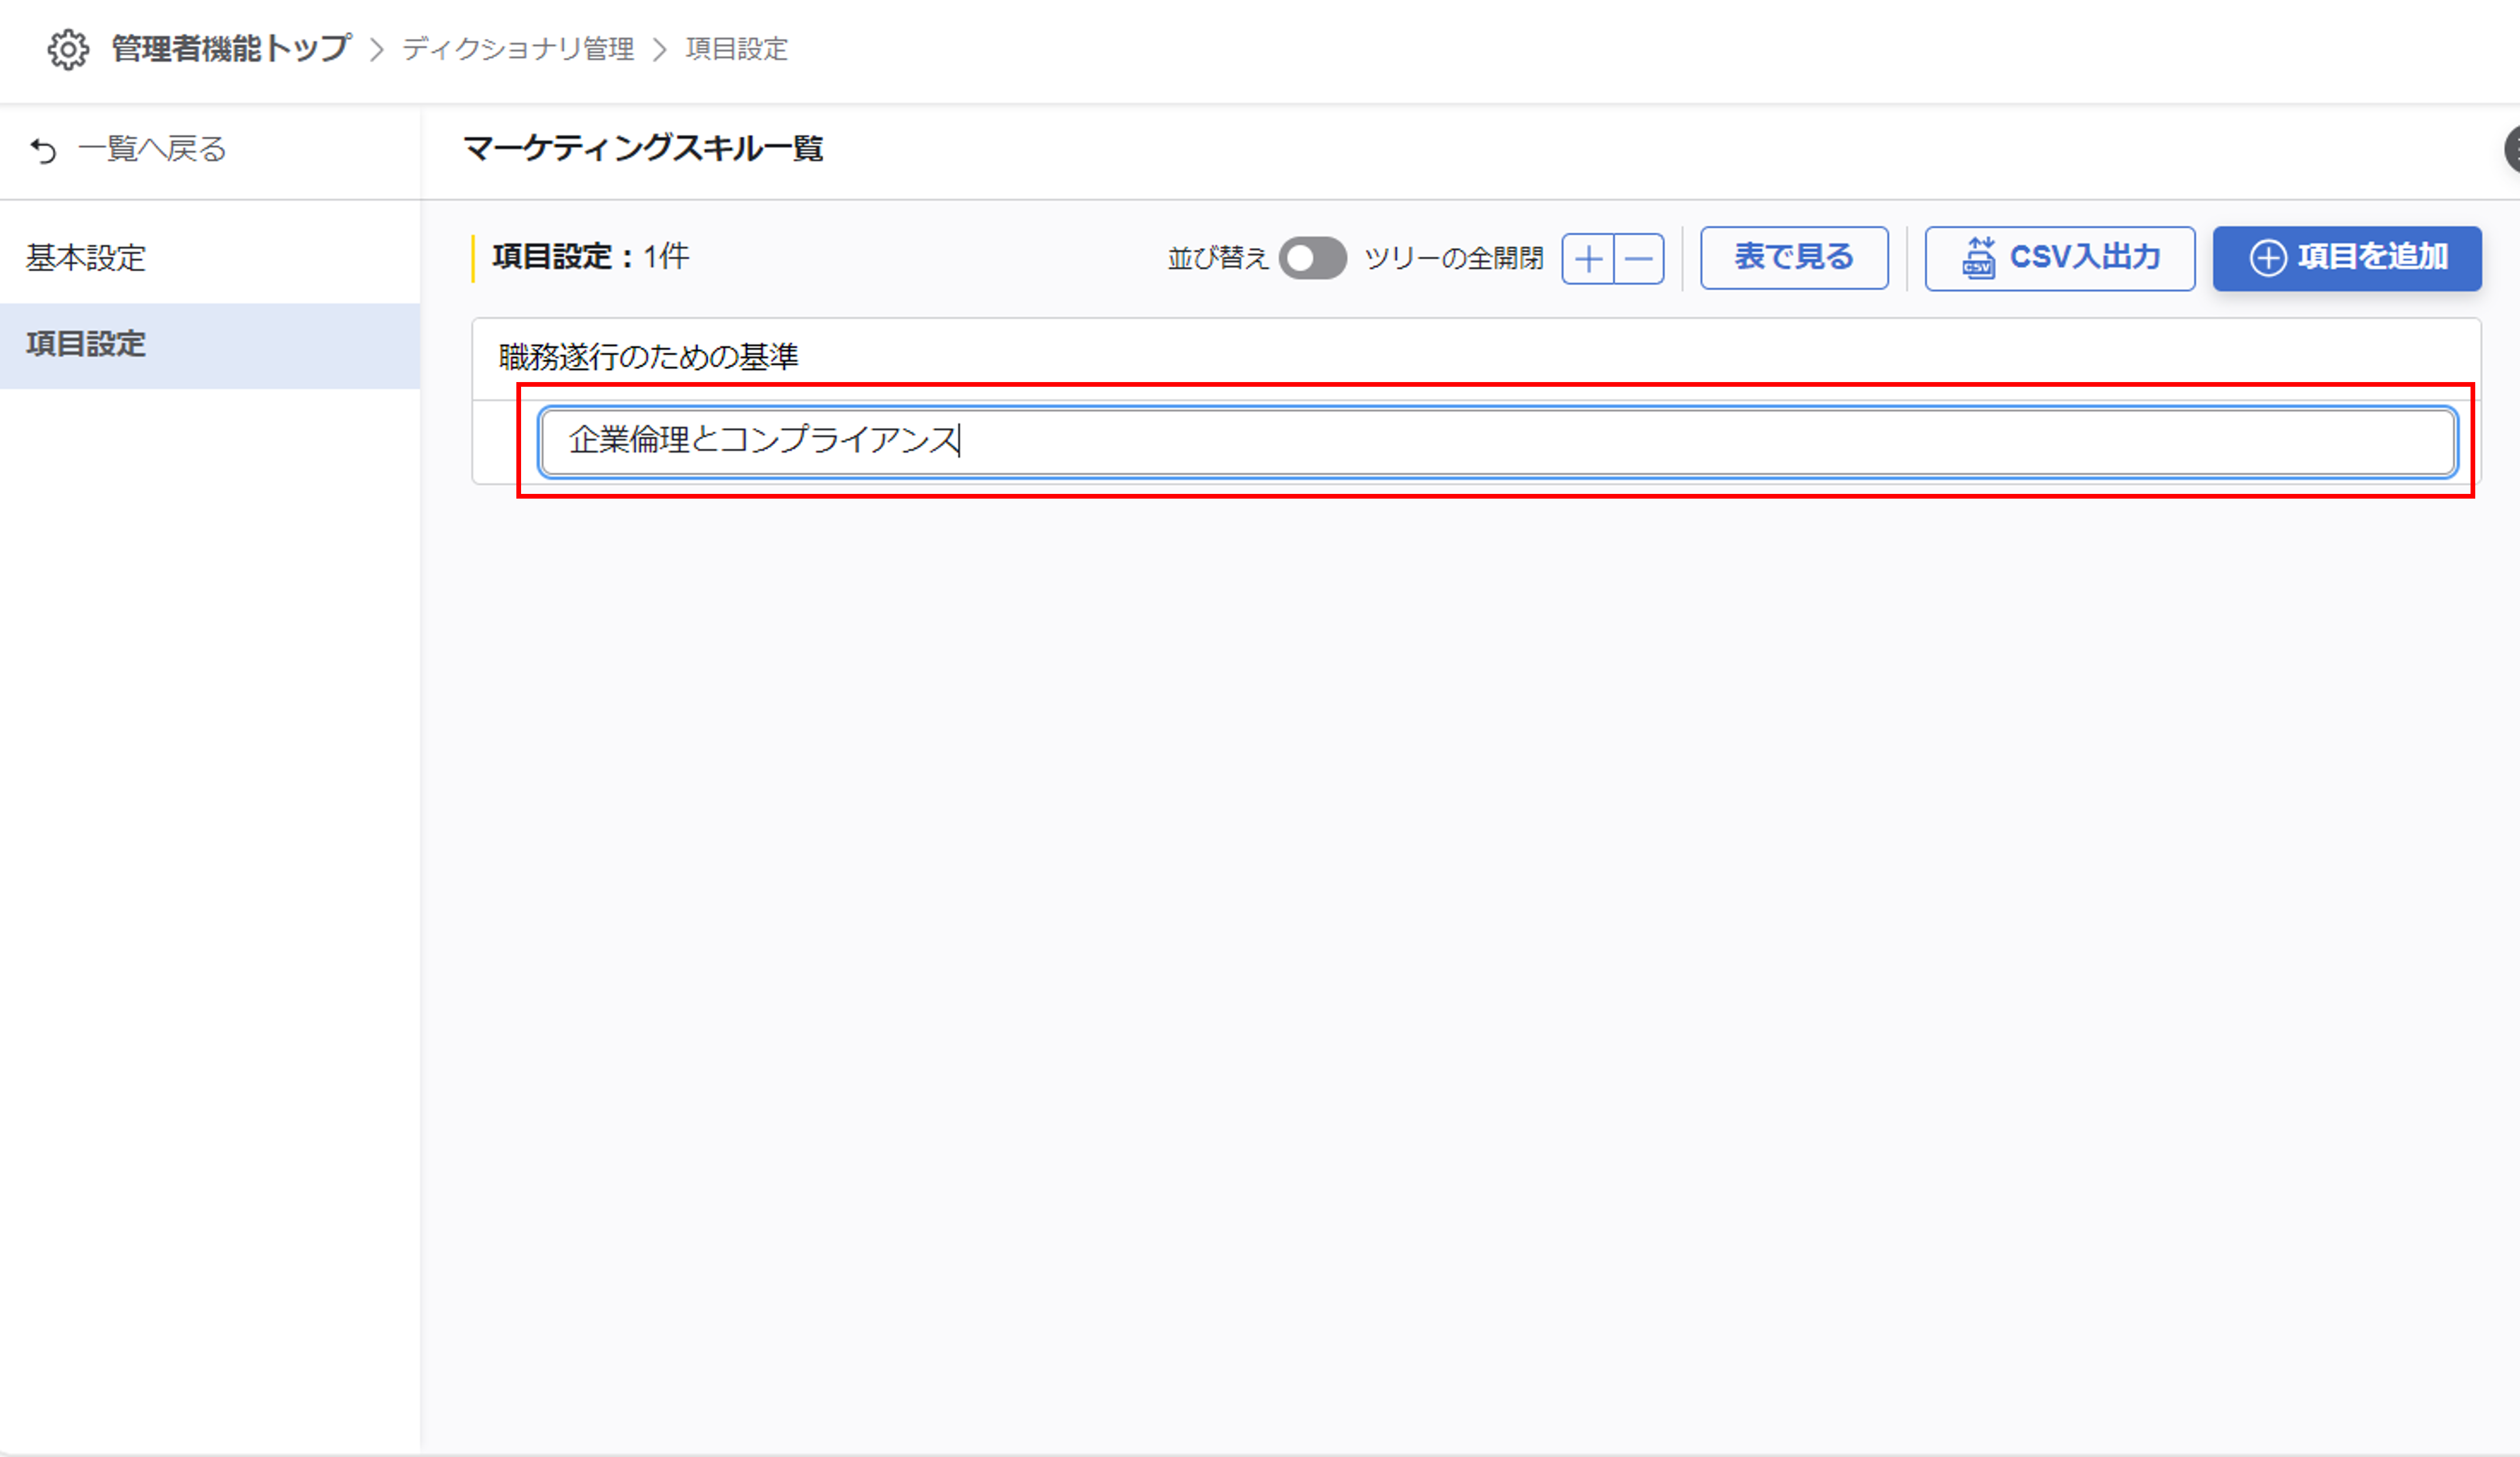
Task: Click the マーケティングスキル一覧 heading
Action: pyautogui.click(x=643, y=149)
